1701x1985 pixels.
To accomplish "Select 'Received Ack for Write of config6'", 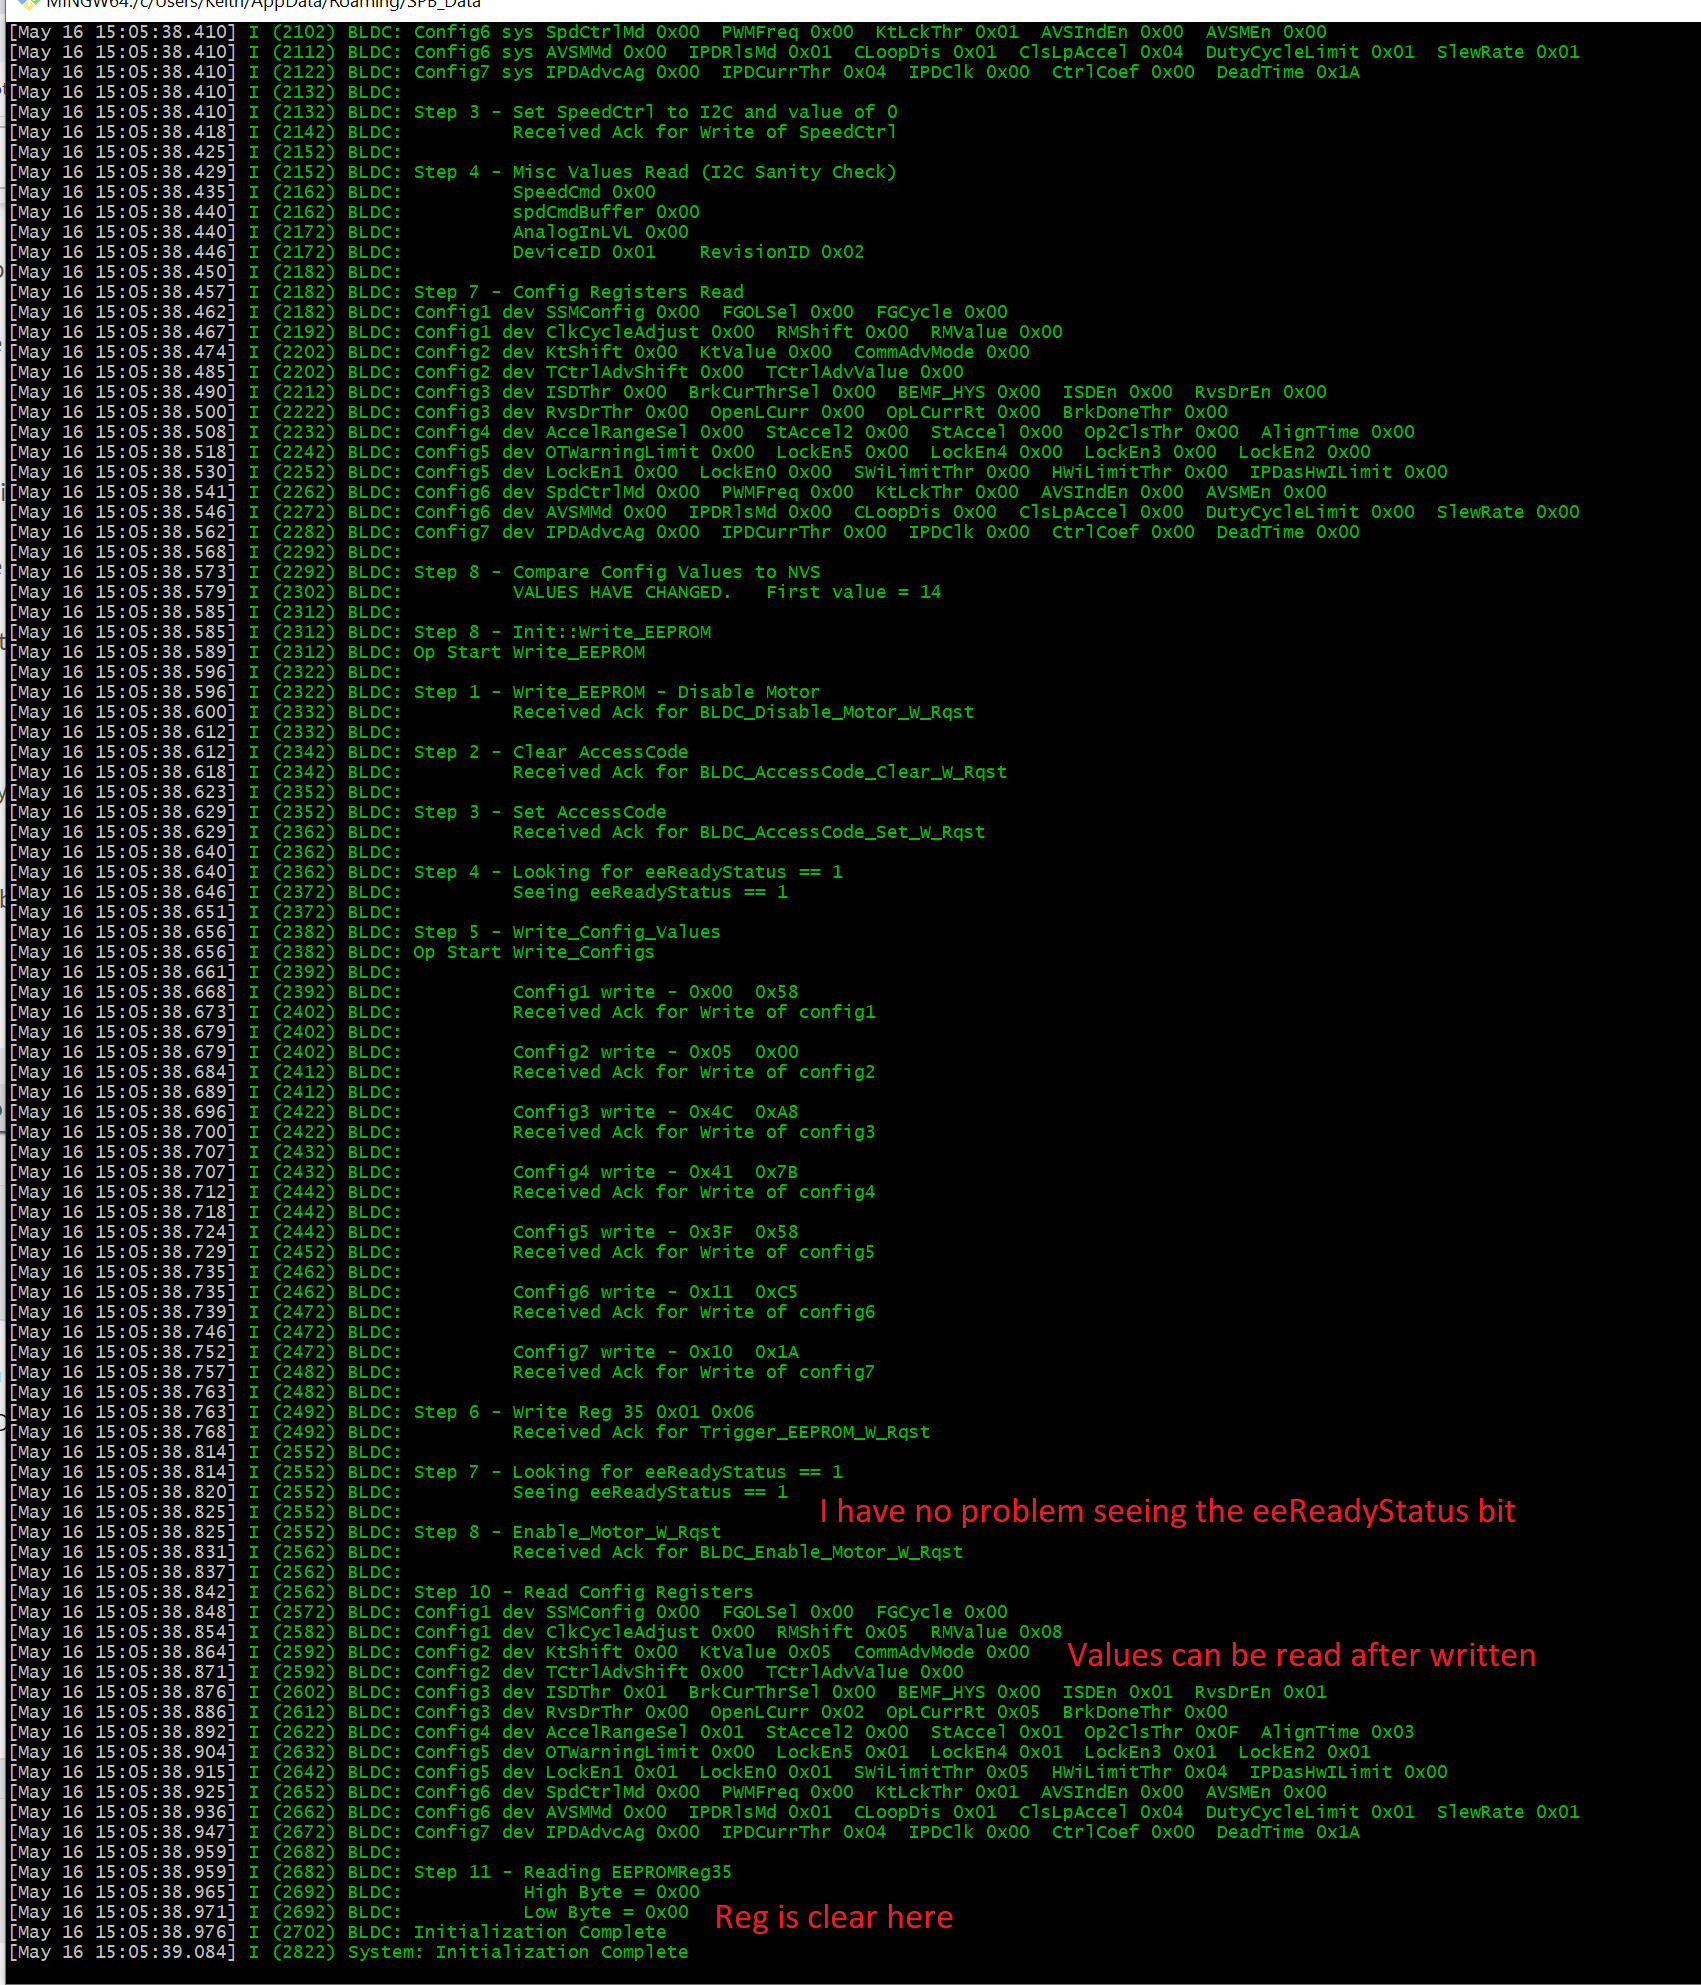I will 694,1312.
